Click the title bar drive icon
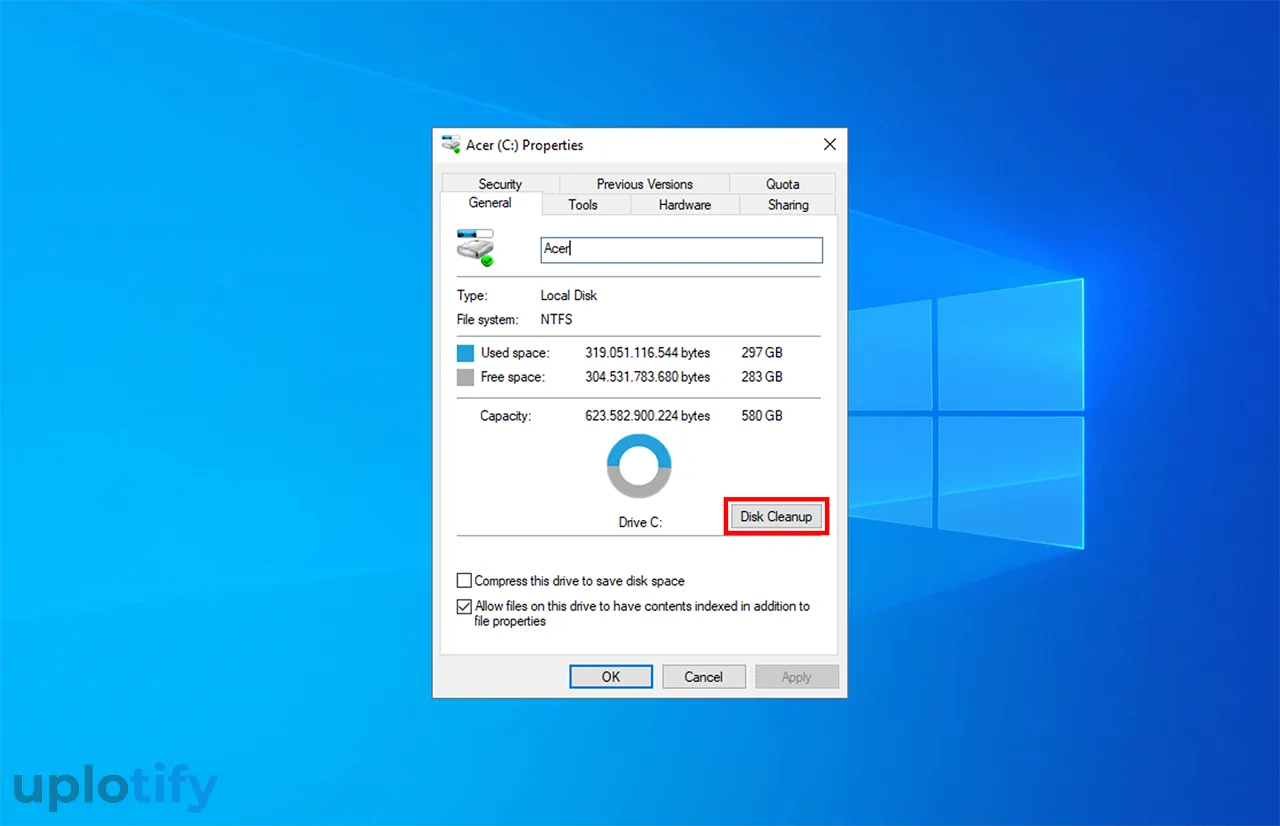 click(x=451, y=145)
